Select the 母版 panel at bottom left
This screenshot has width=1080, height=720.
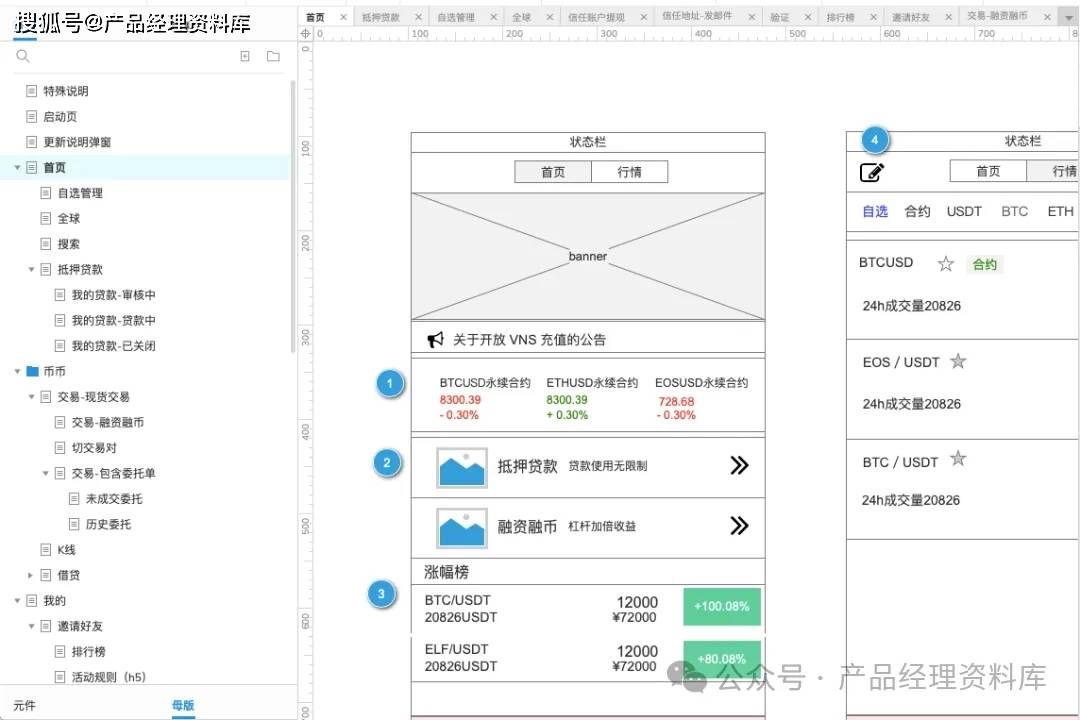click(x=183, y=706)
